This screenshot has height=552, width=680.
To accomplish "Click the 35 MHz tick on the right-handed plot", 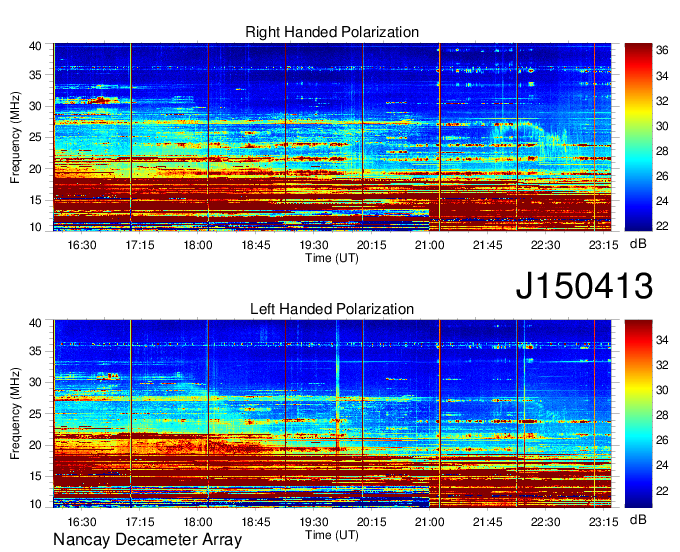I will pos(35,75).
